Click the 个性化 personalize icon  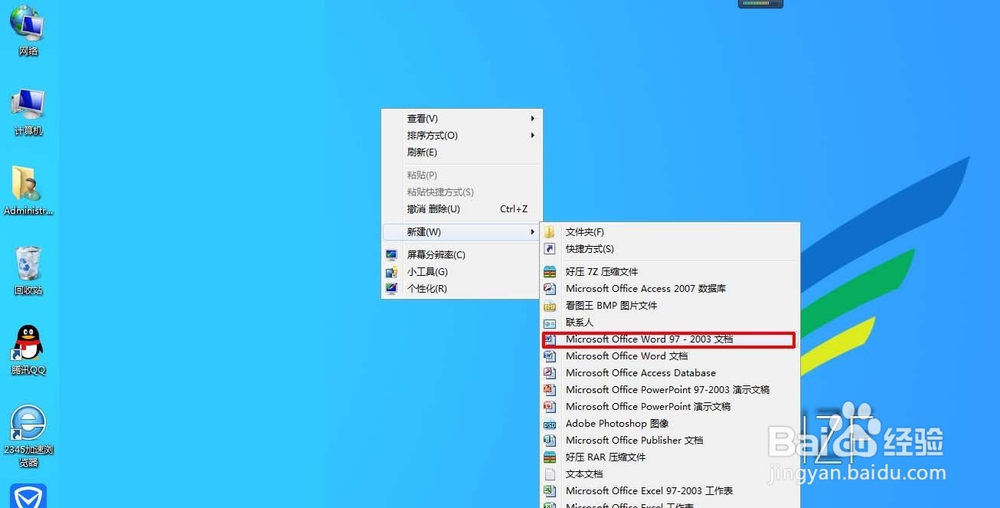392,289
